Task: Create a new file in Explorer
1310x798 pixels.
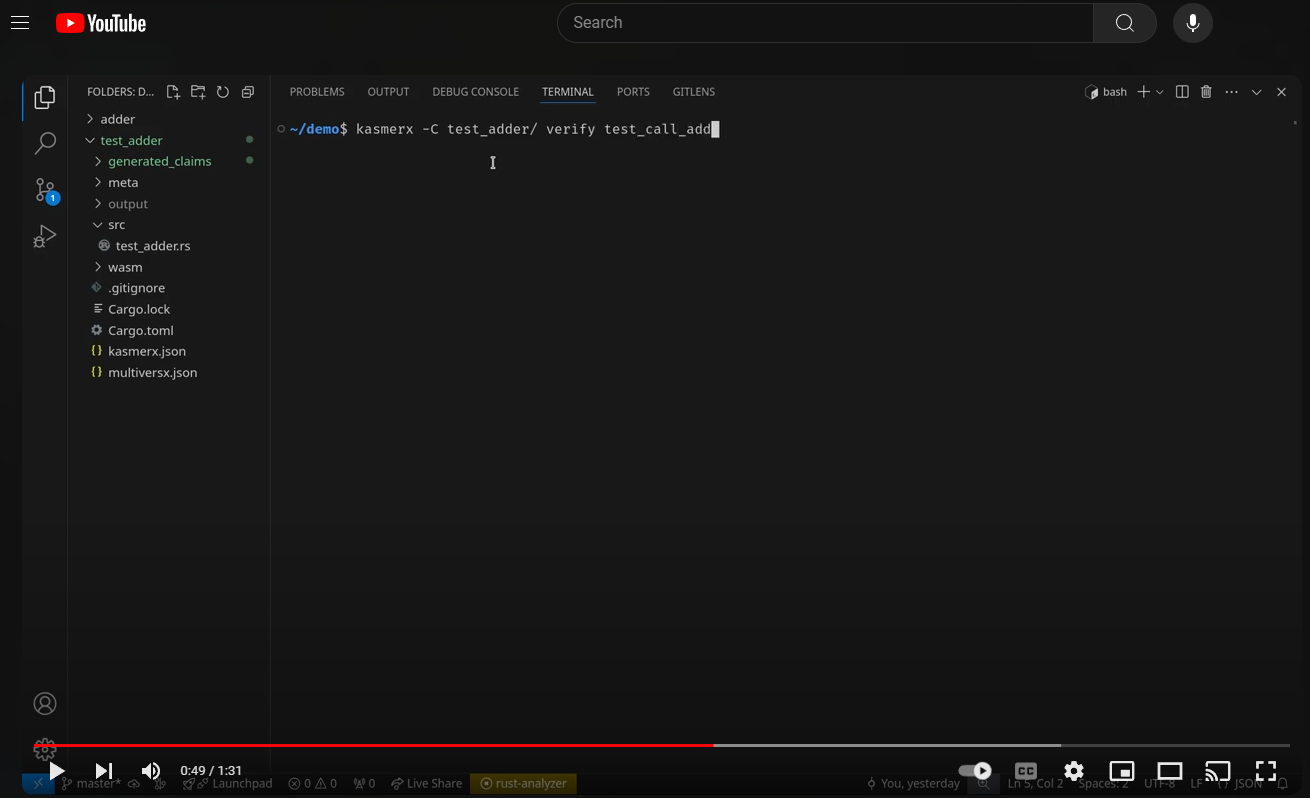Action: click(x=173, y=92)
